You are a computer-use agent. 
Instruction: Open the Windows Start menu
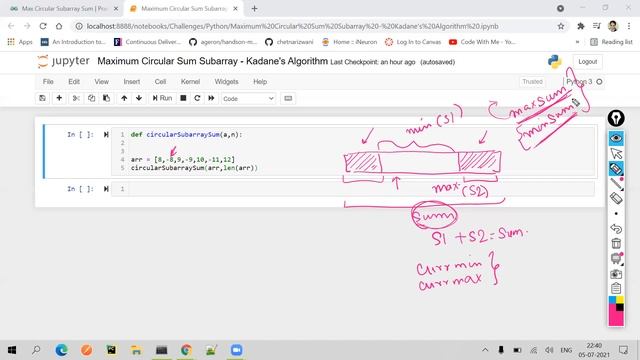pyautogui.click(x=12, y=350)
